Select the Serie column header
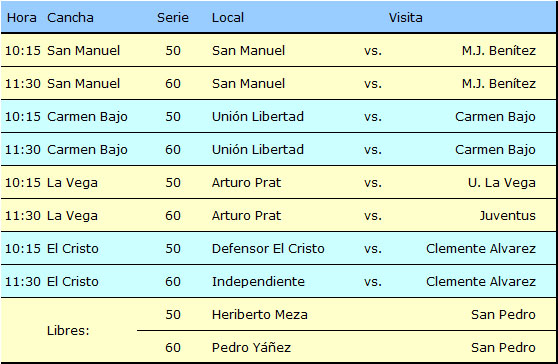558x364 pixels. click(173, 17)
